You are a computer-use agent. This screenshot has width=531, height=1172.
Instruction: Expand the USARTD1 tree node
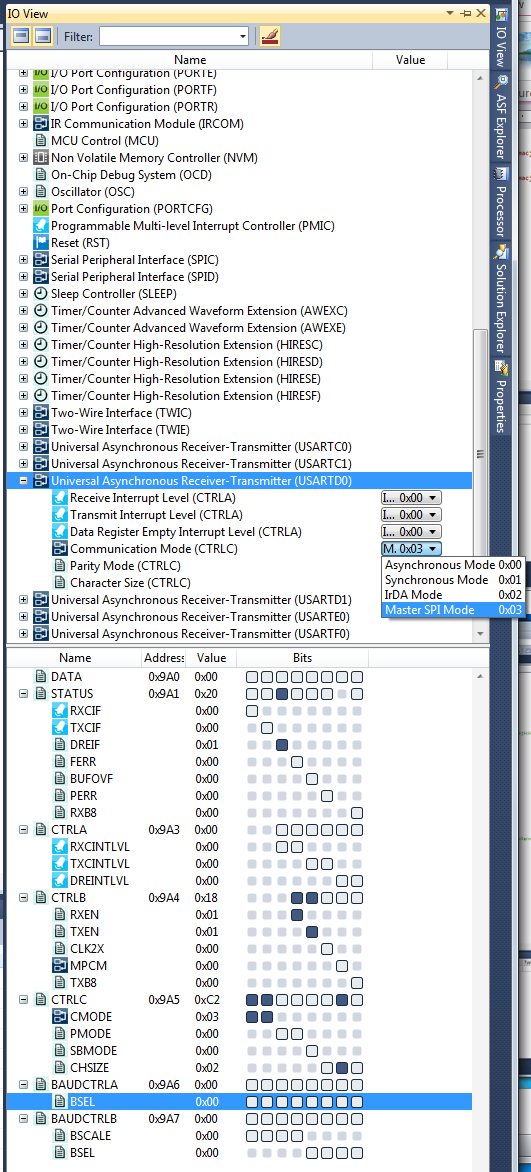click(x=23, y=600)
